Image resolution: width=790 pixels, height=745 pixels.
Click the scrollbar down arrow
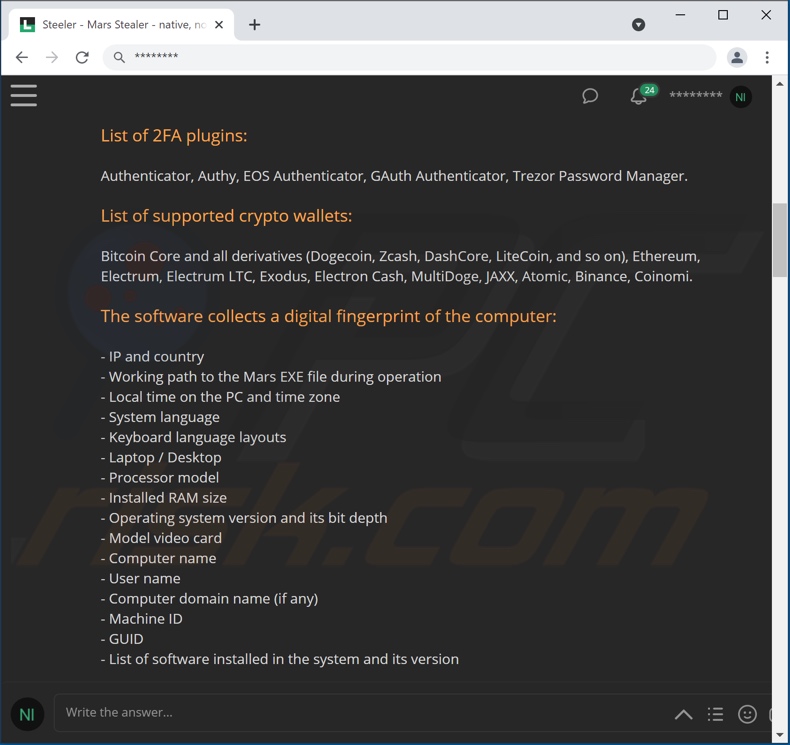[780, 734]
